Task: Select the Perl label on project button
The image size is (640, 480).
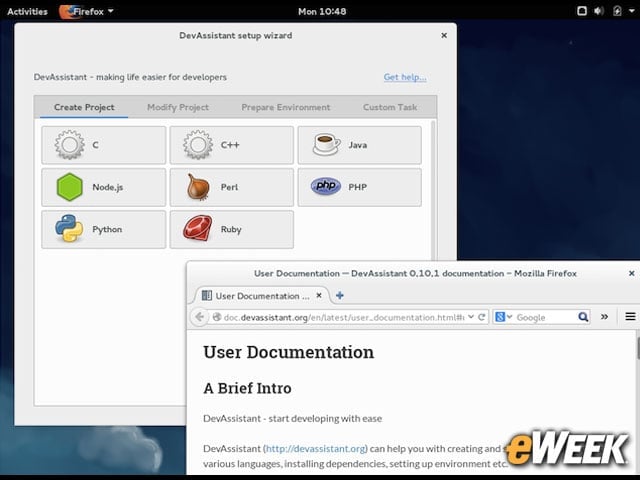Action: click(x=229, y=187)
